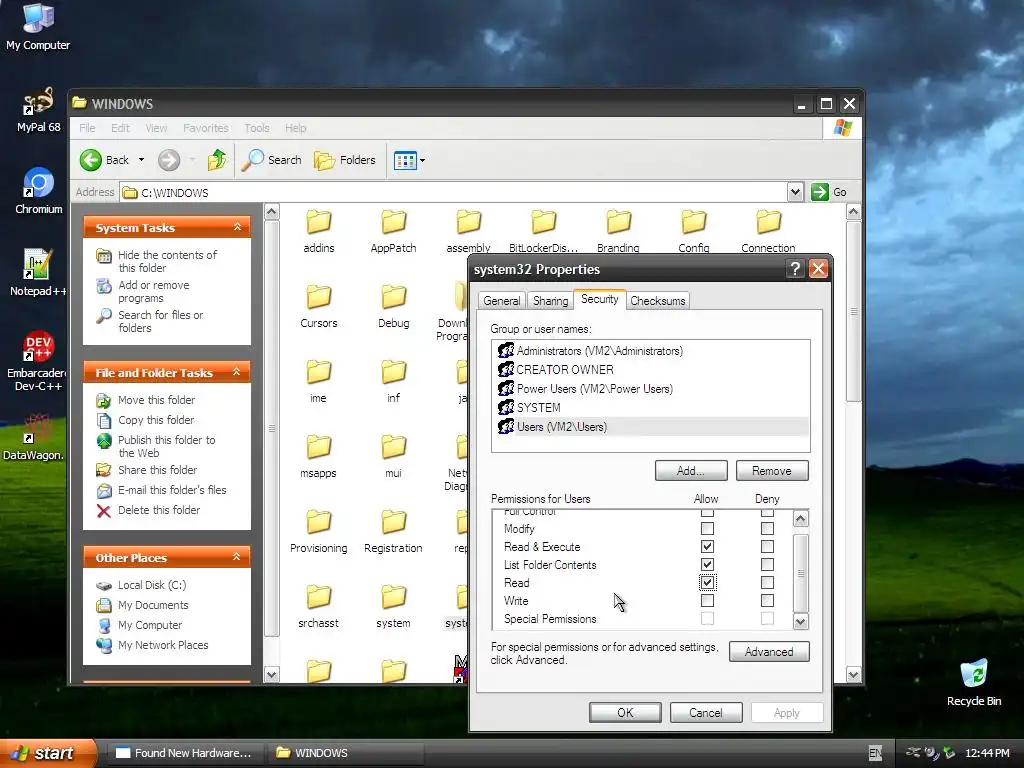Launch MyPal 68 from desktop

tap(38, 109)
